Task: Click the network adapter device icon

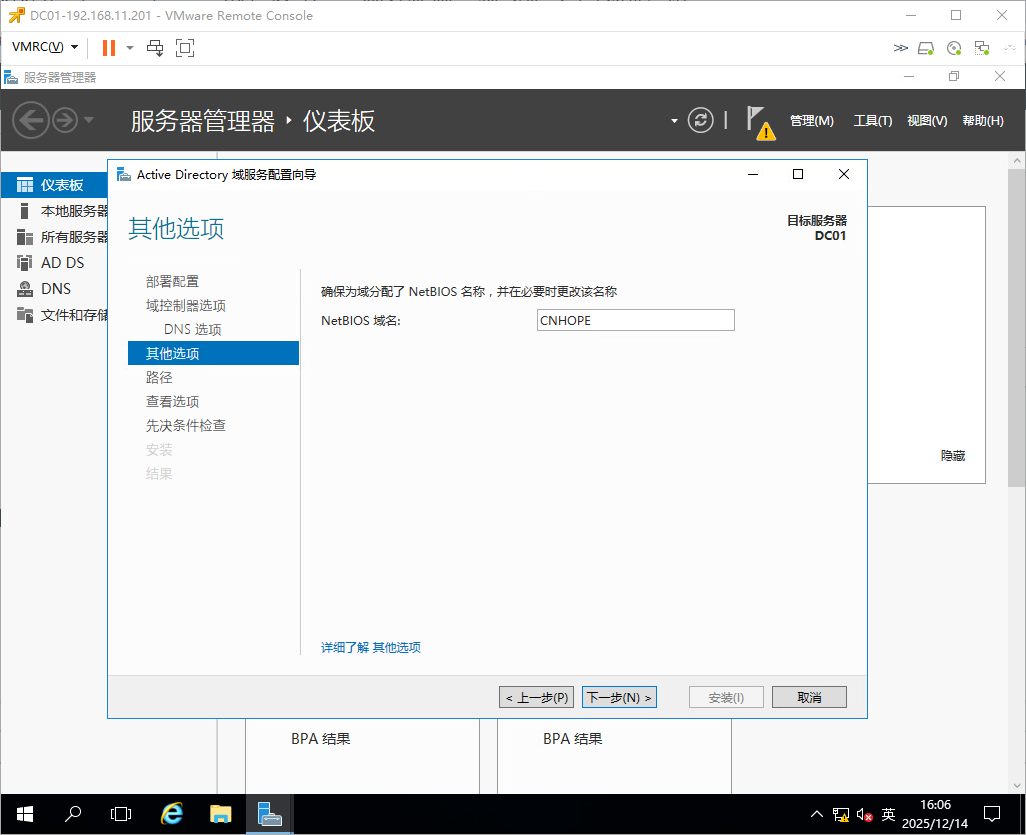Action: point(982,48)
